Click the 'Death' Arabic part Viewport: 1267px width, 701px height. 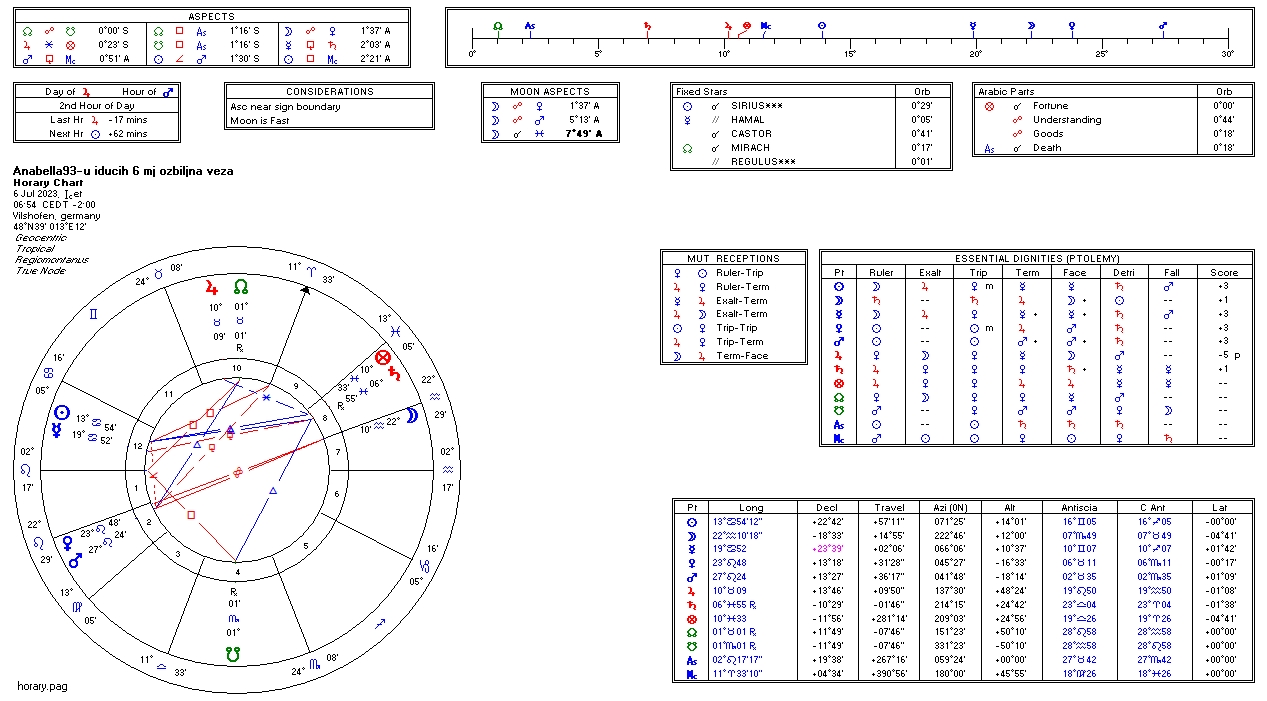(1047, 148)
